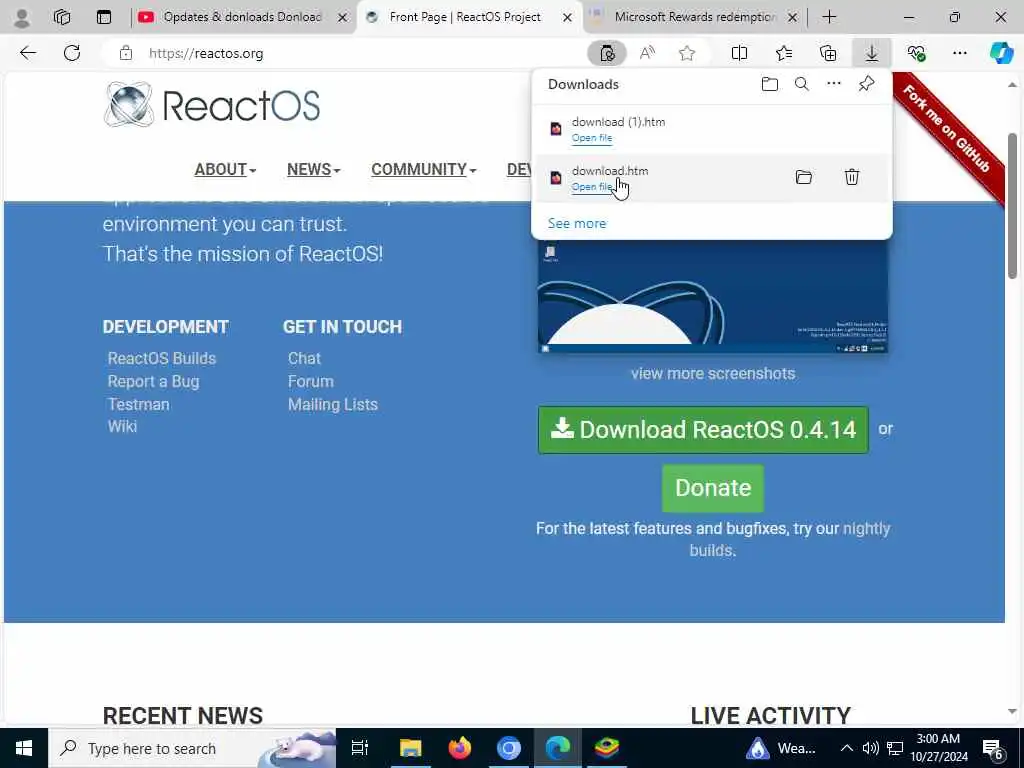Click the ReactOS desktop screenshot thumbnail

click(x=712, y=297)
